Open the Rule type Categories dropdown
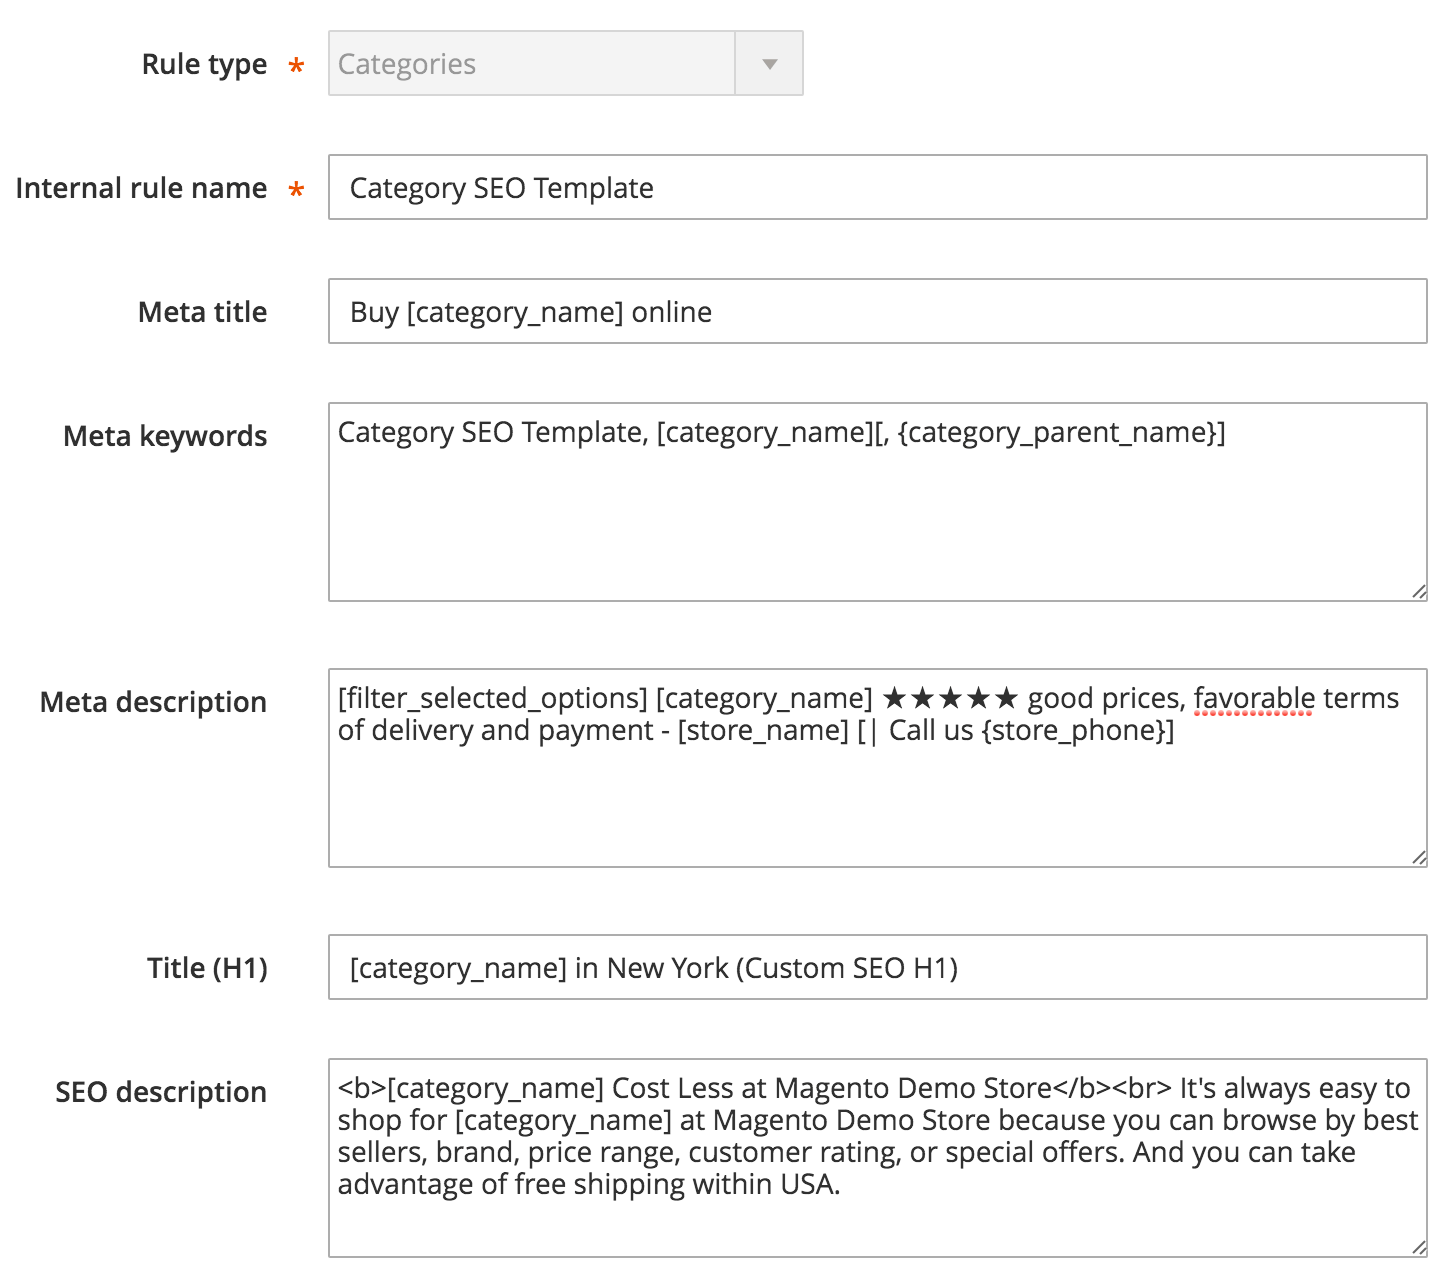Image resolution: width=1456 pixels, height=1282 pixels. click(x=565, y=63)
